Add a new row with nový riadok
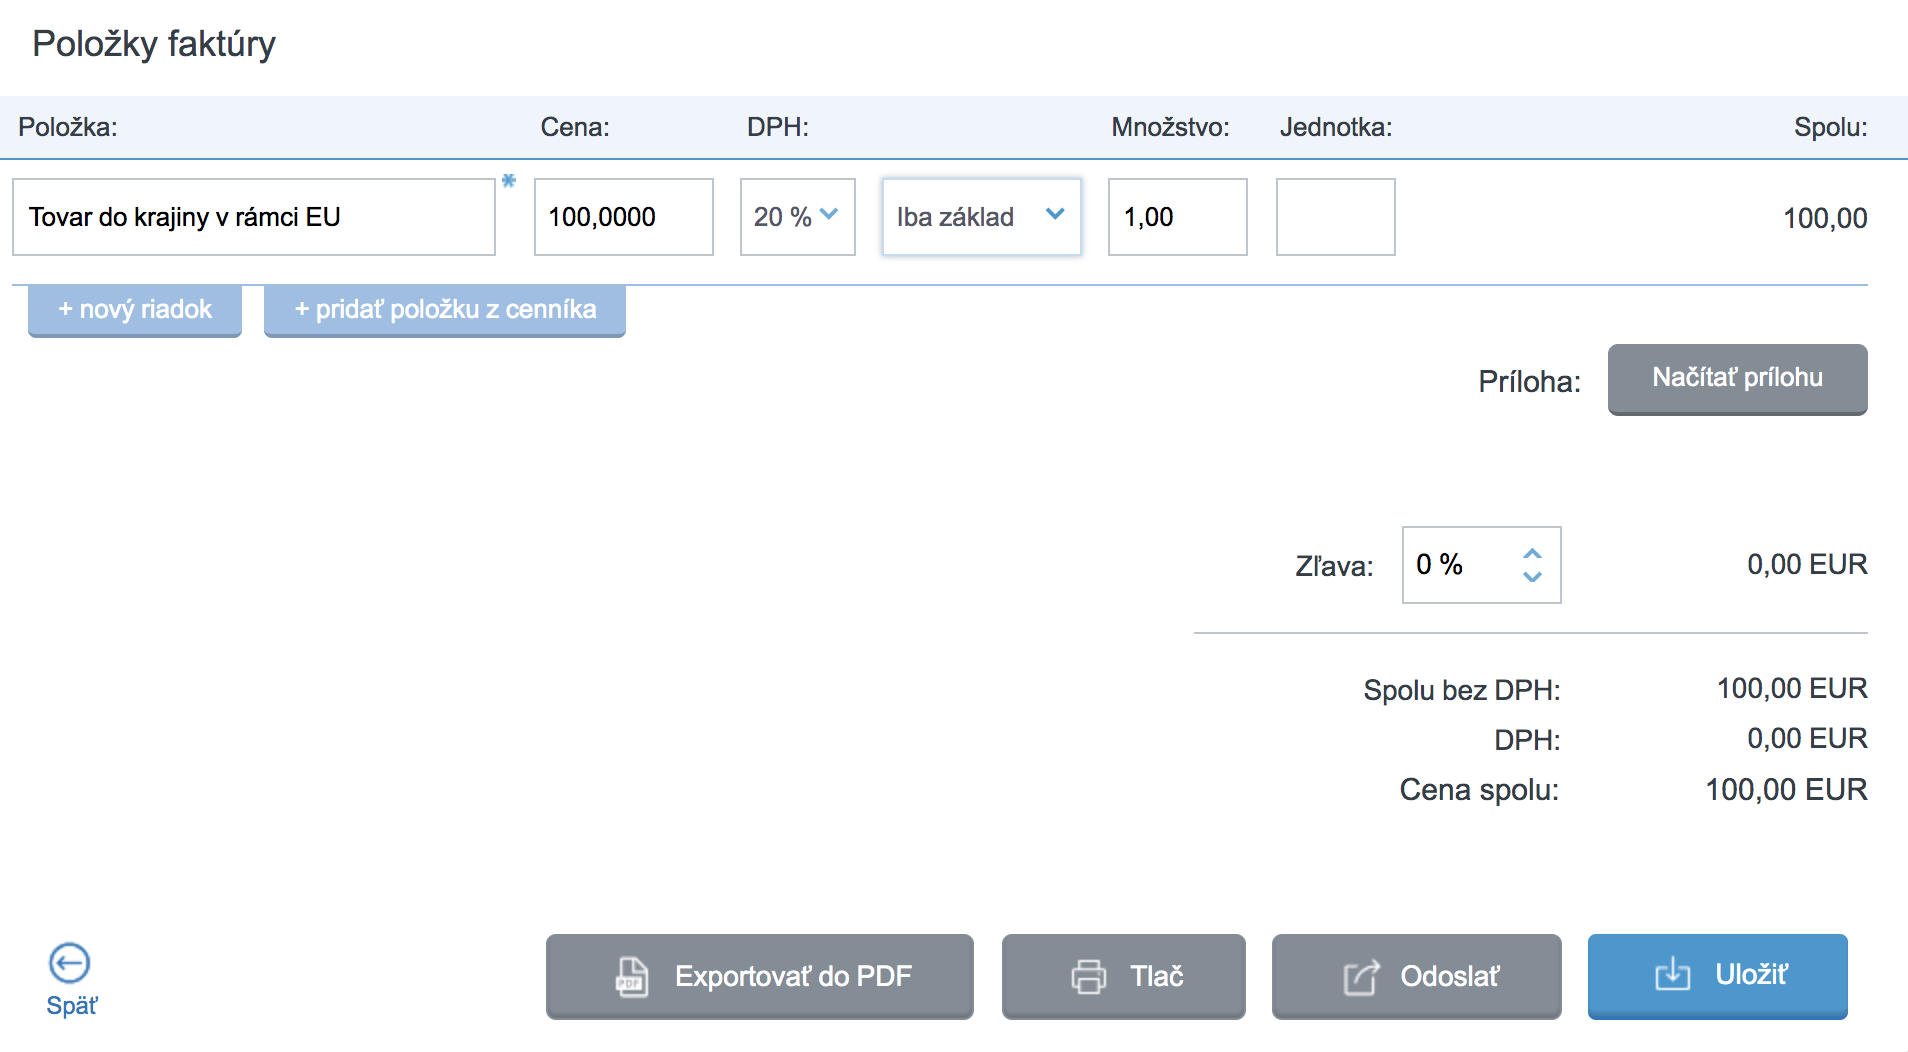 coord(135,310)
